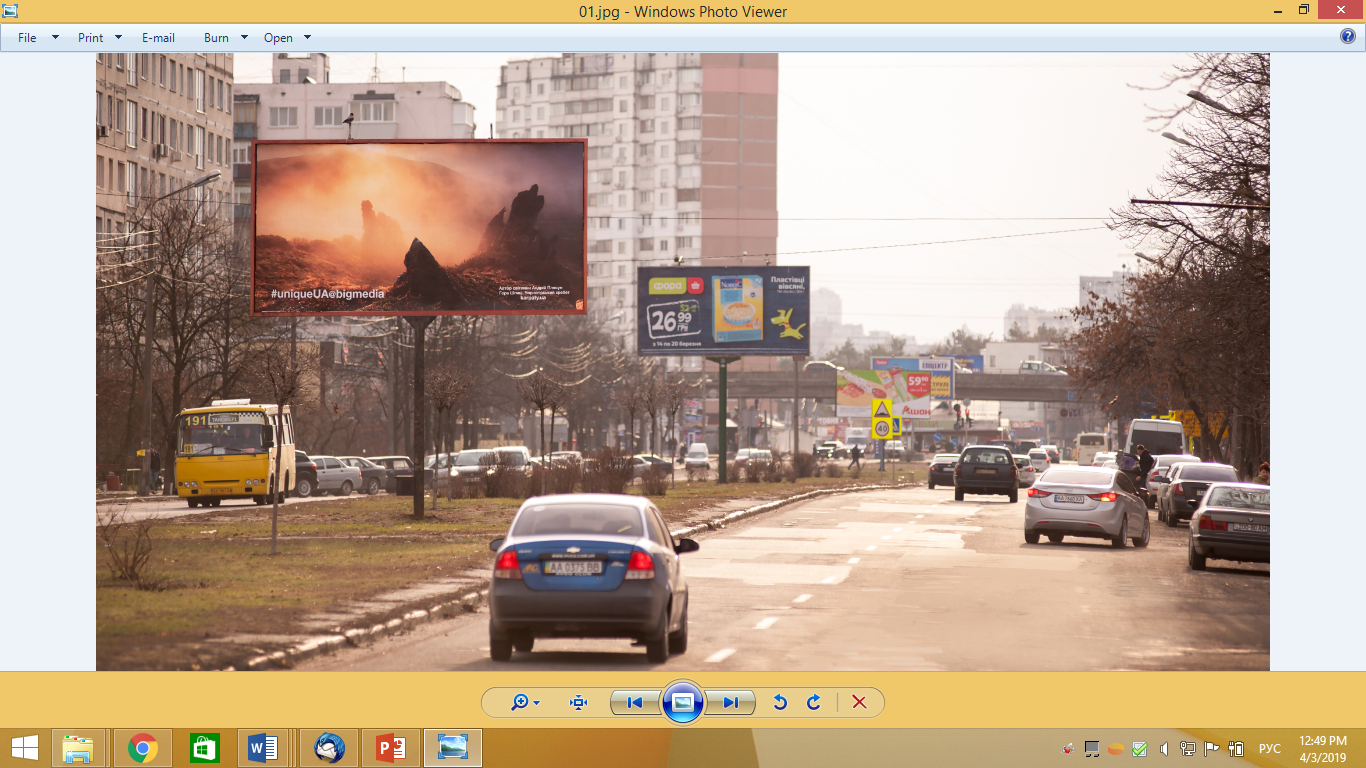Launch Google Chrome from the taskbar

tap(142, 748)
